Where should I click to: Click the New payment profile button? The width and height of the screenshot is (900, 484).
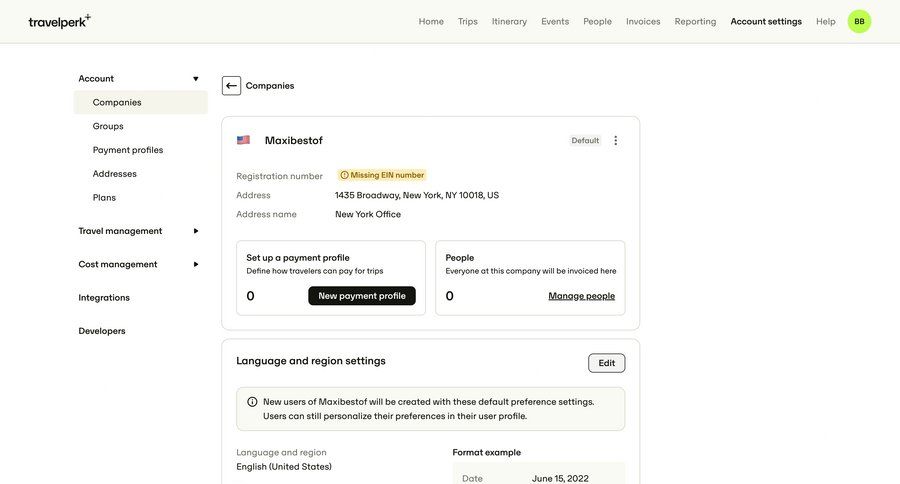point(362,296)
